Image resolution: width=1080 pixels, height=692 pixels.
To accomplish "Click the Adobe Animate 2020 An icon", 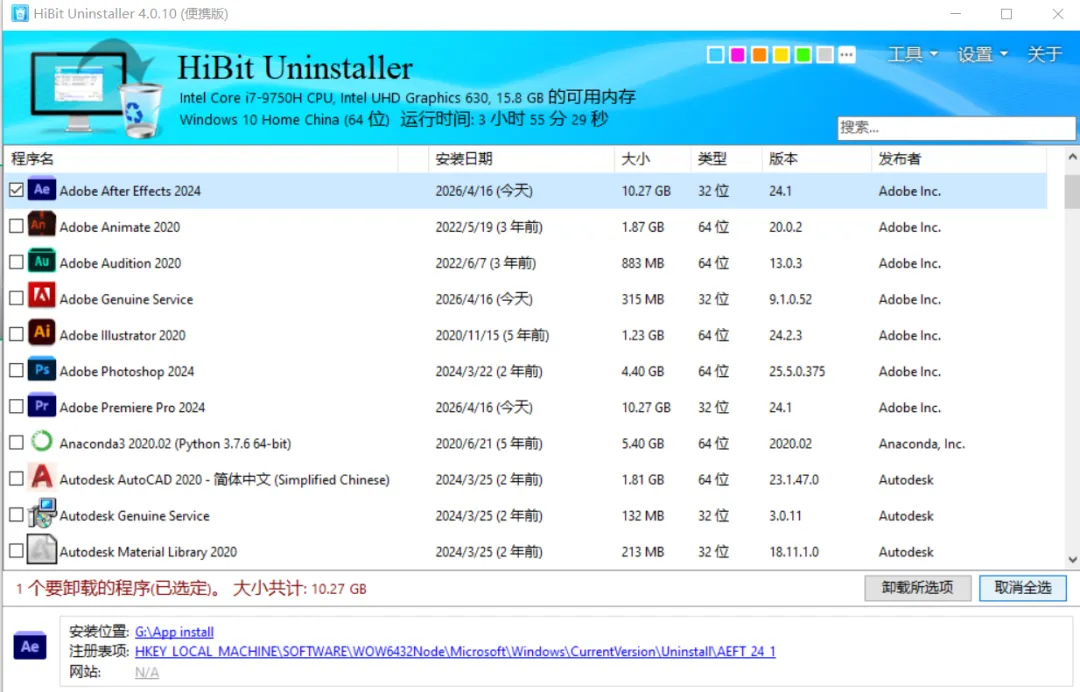I will click(x=41, y=225).
